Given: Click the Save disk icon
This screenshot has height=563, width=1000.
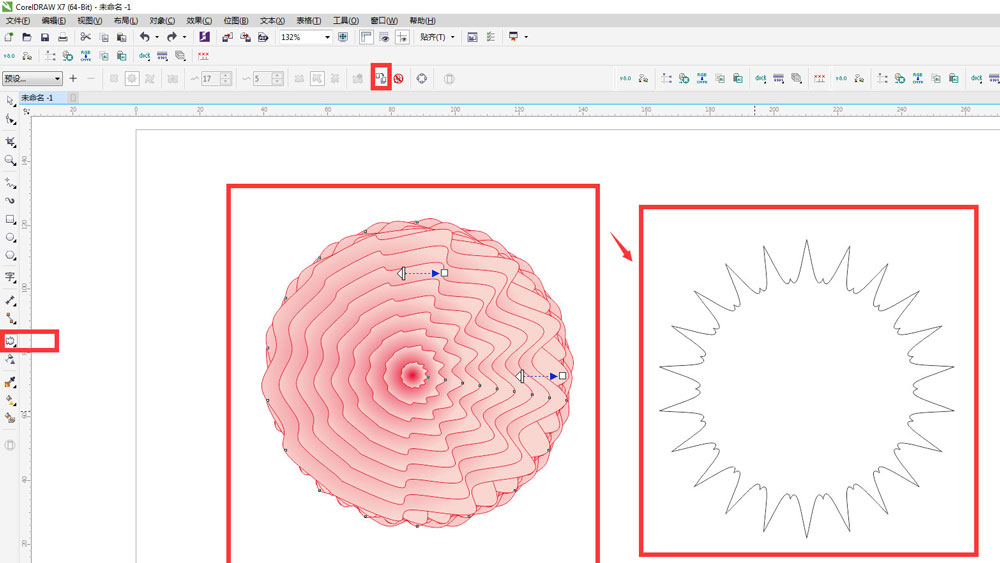Looking at the screenshot, I should point(44,37).
